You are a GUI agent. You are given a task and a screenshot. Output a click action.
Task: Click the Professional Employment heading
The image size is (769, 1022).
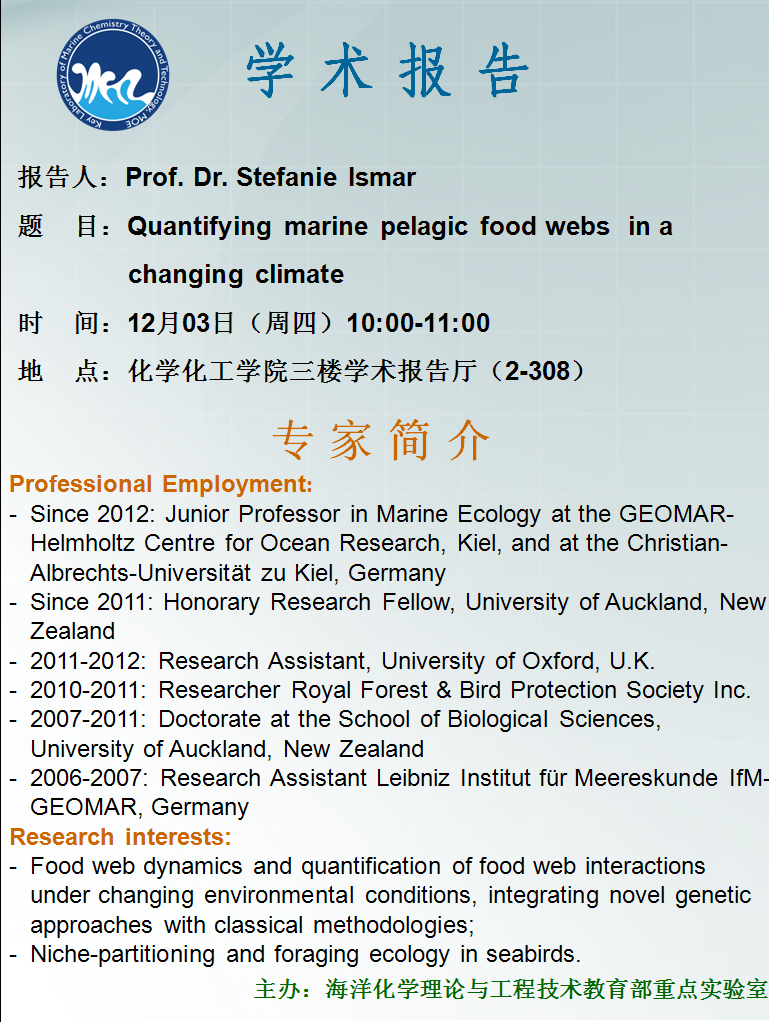(161, 485)
